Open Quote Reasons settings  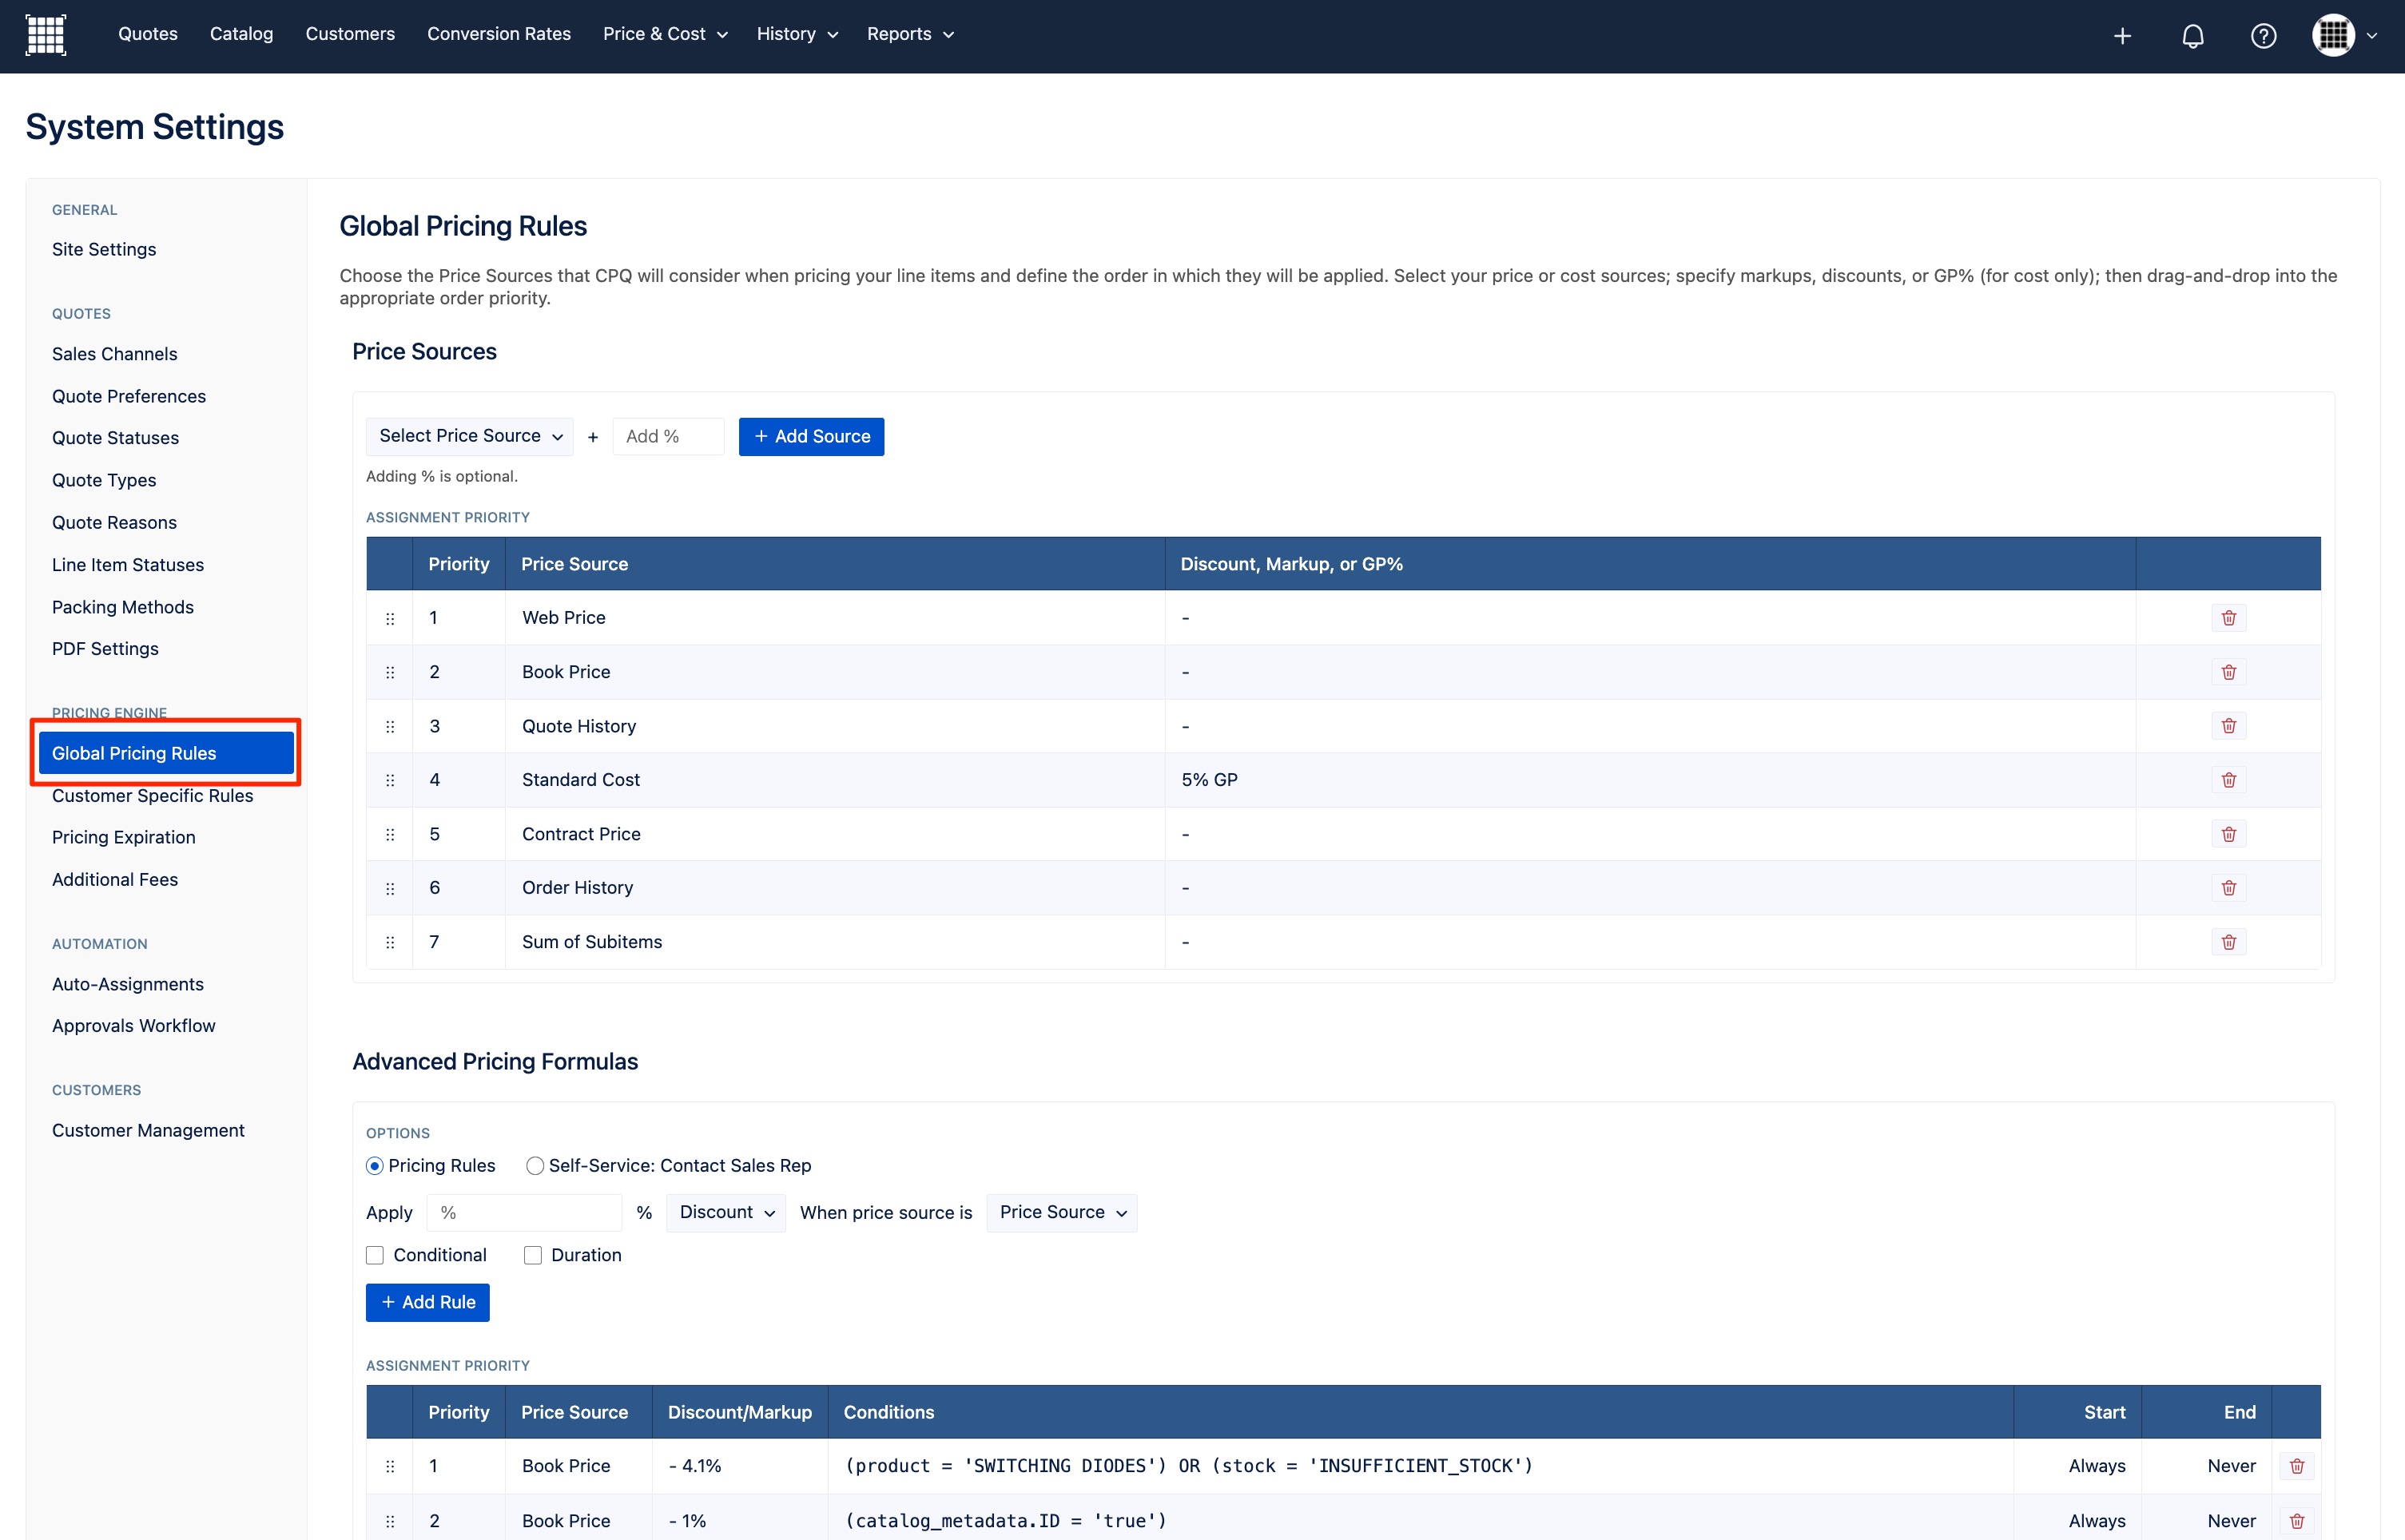114,522
